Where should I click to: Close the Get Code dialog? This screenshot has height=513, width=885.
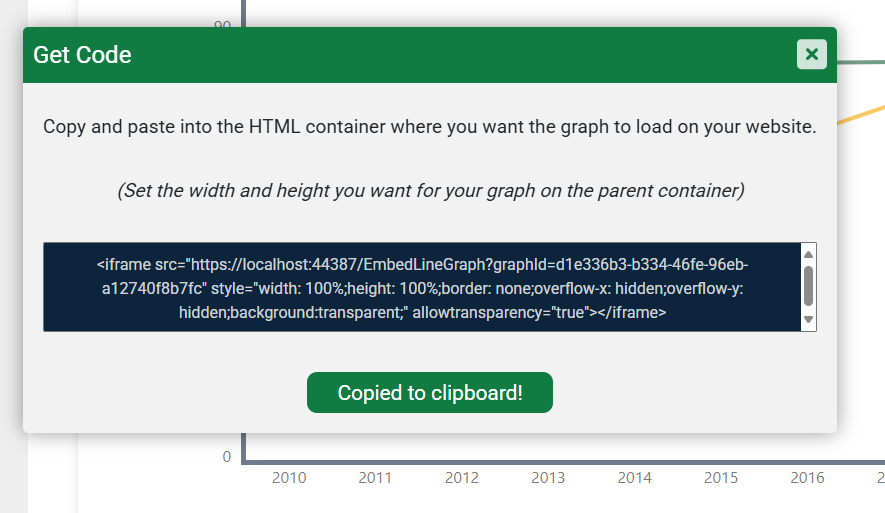tap(811, 54)
